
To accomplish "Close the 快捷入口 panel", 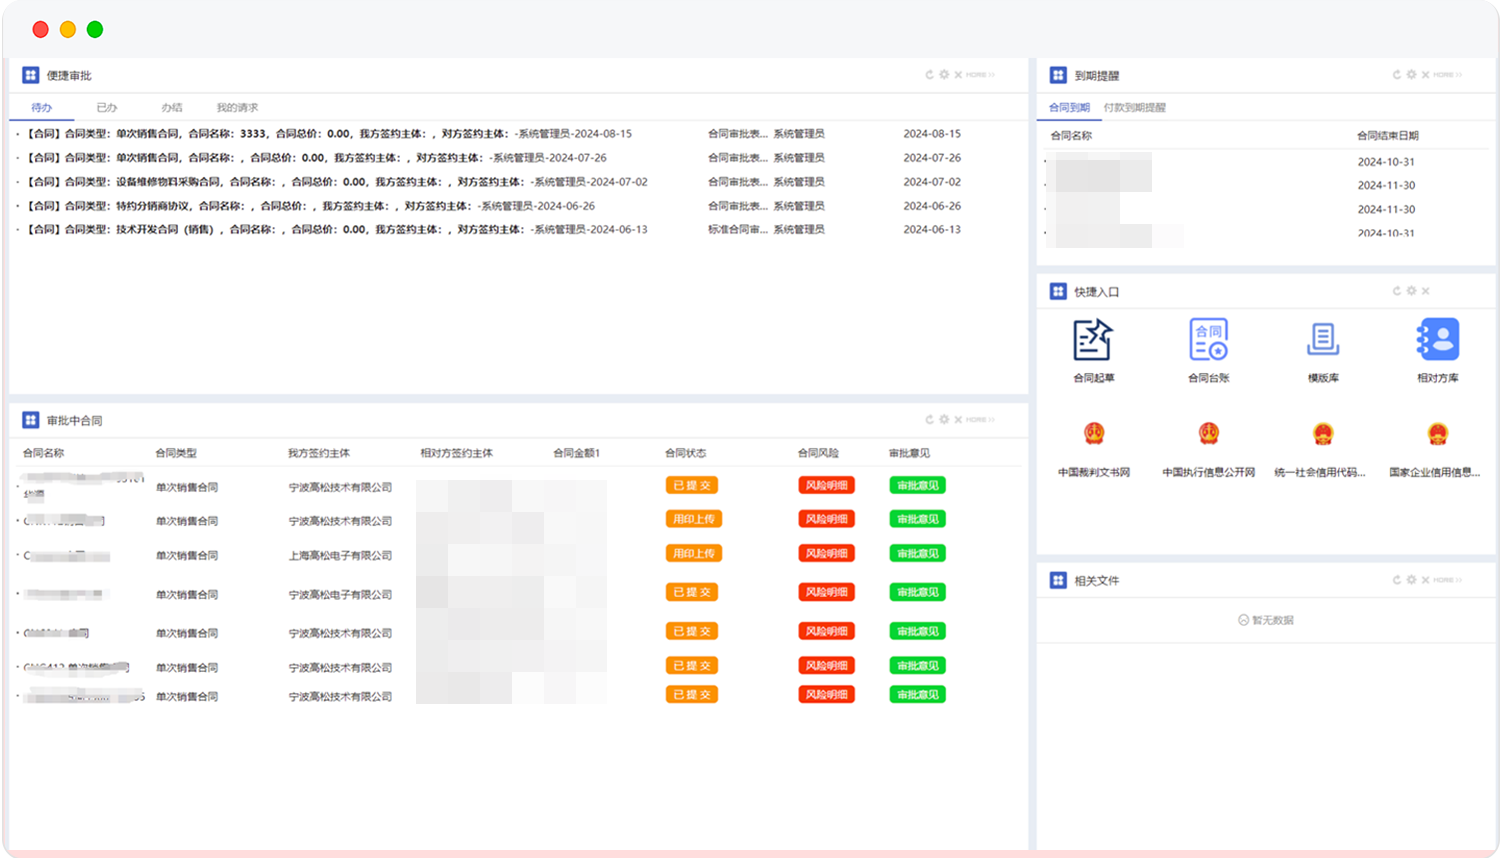I will click(x=1425, y=291).
